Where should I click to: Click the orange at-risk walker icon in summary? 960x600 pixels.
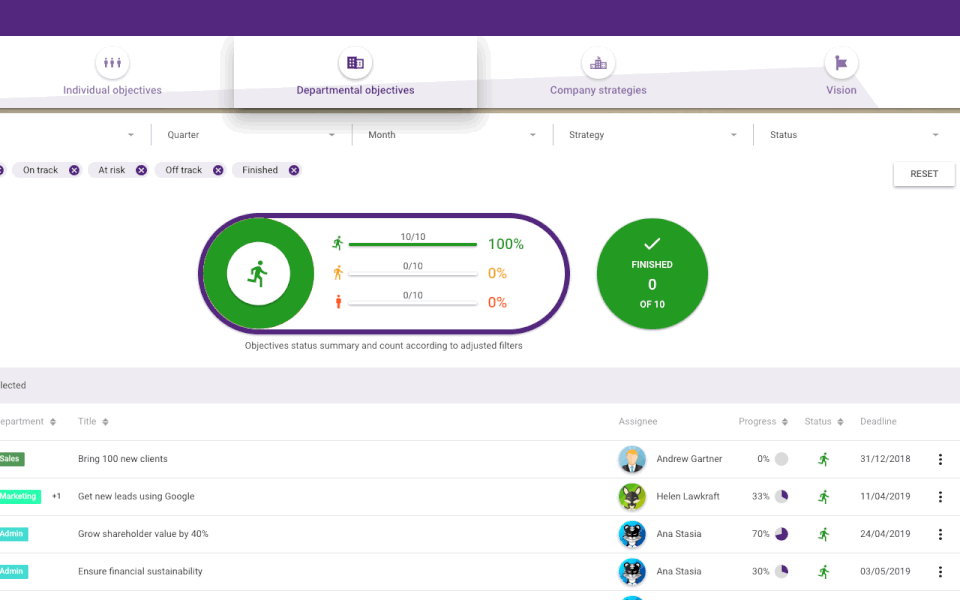click(x=337, y=272)
